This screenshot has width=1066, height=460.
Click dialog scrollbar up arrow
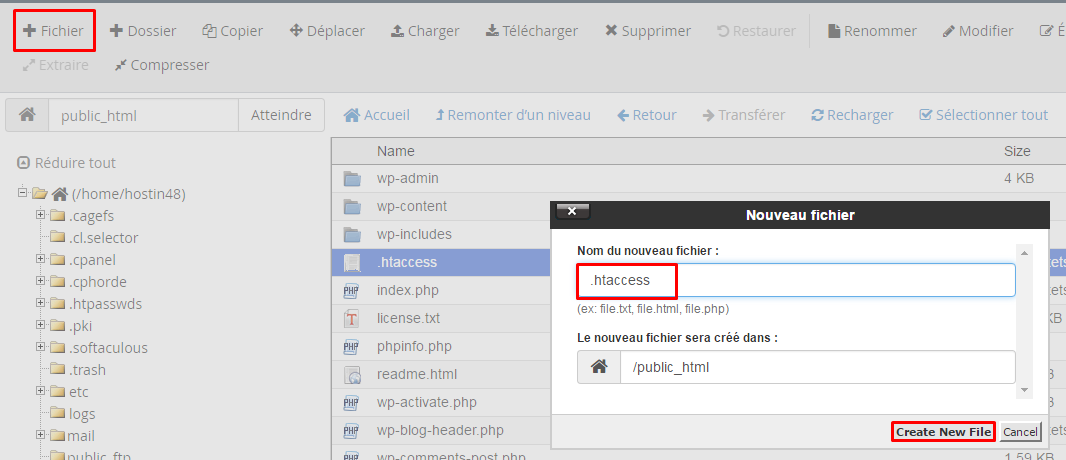(x=1025, y=253)
